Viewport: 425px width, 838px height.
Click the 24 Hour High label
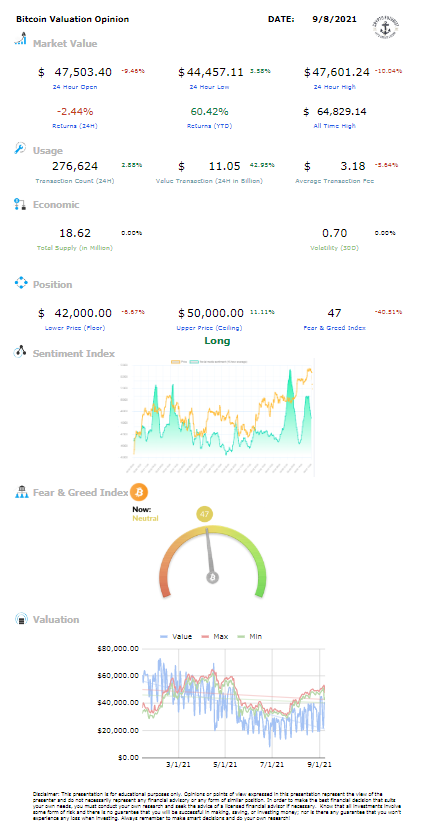[x=335, y=87]
